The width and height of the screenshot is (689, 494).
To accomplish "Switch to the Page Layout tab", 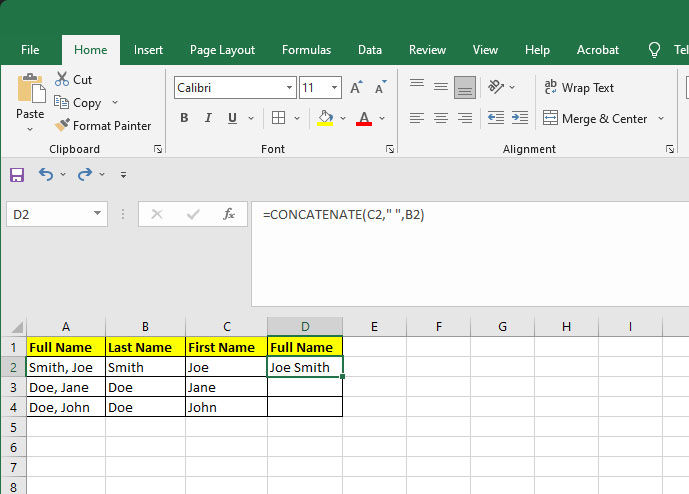I will point(222,50).
